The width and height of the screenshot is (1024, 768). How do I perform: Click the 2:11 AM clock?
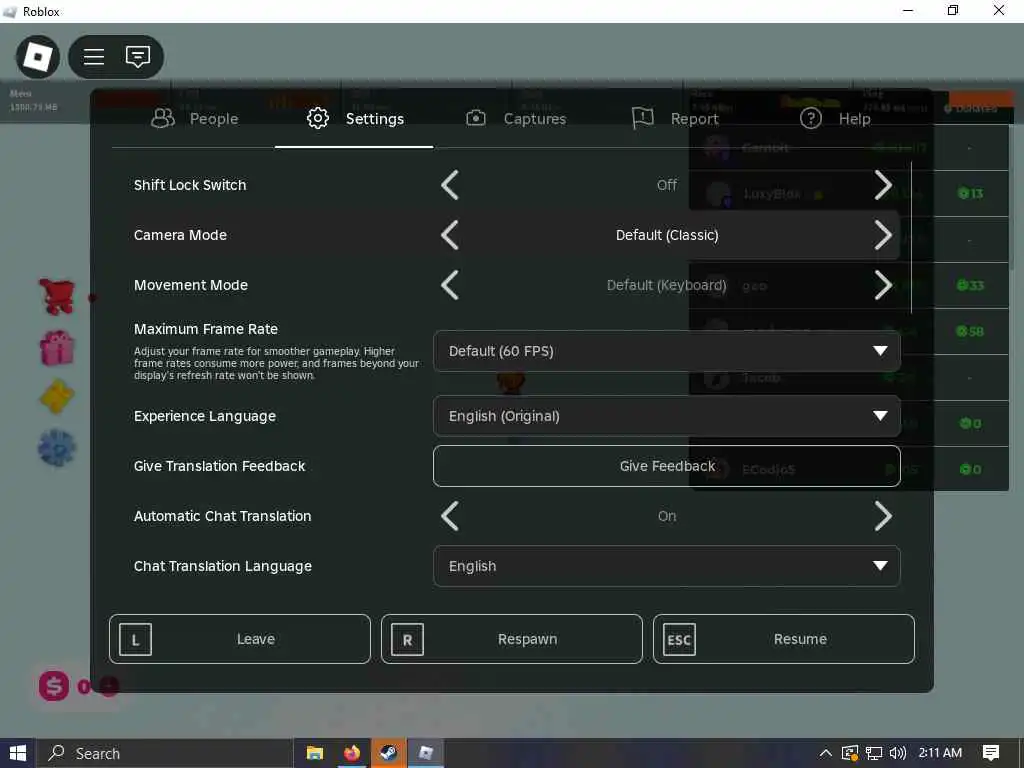click(940, 753)
